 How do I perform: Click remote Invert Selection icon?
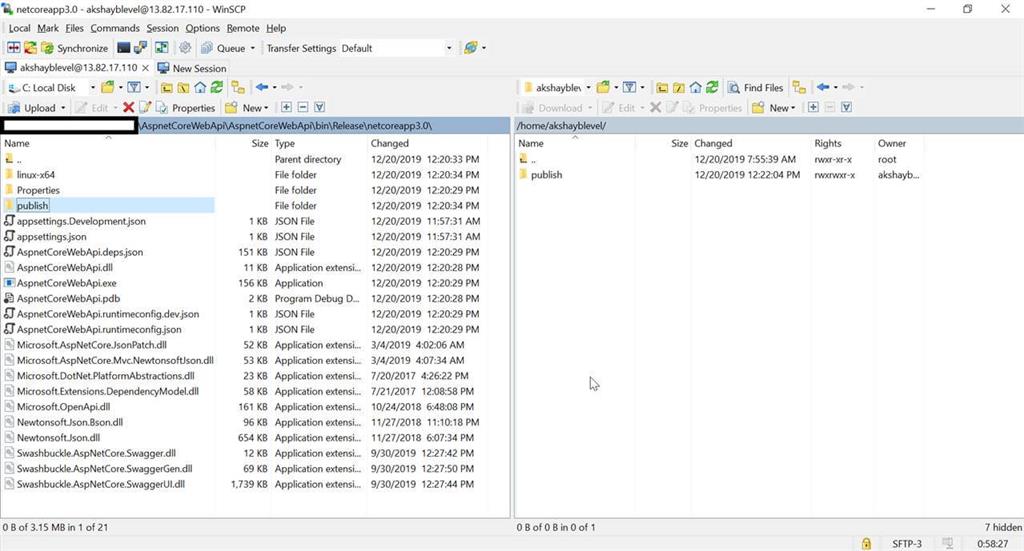coord(846,108)
